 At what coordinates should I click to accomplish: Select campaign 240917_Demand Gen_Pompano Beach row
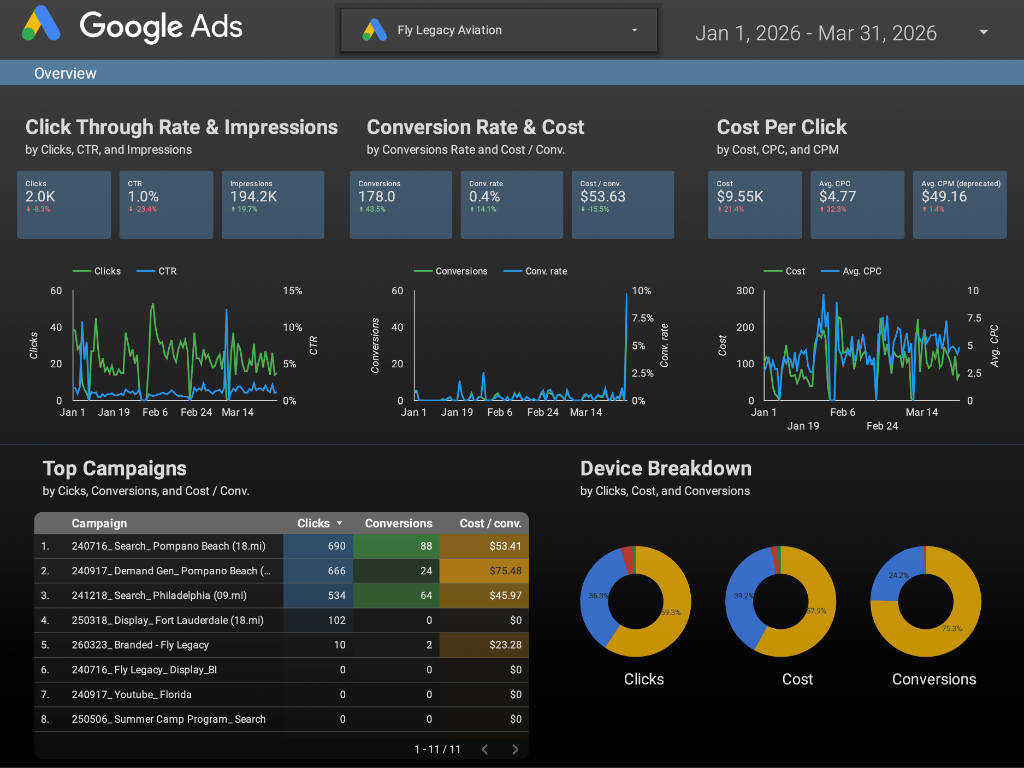(x=281, y=571)
